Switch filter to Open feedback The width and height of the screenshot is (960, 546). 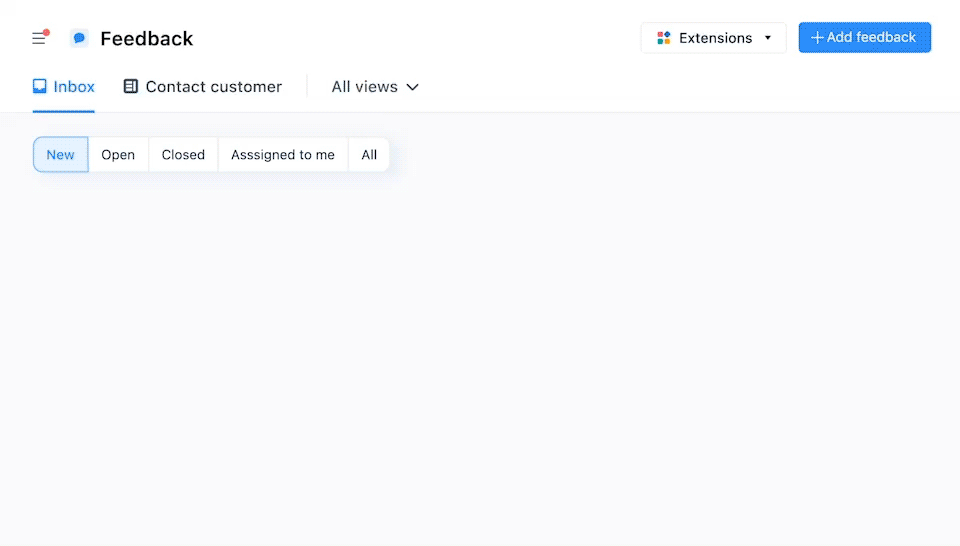pyautogui.click(x=118, y=155)
